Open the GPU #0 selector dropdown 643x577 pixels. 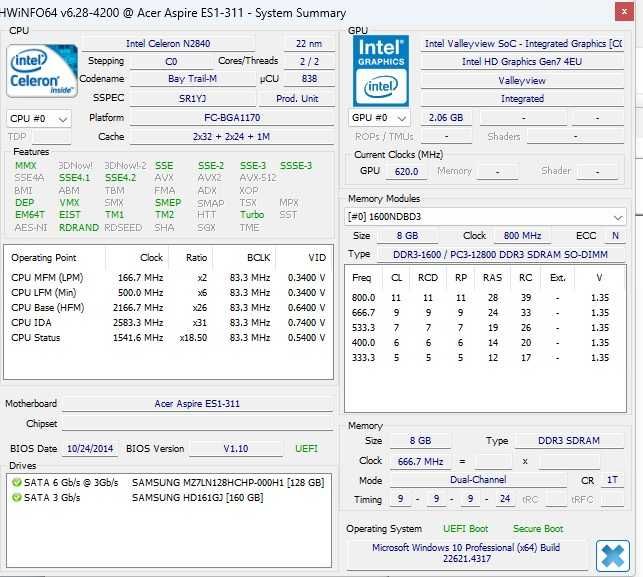click(379, 118)
